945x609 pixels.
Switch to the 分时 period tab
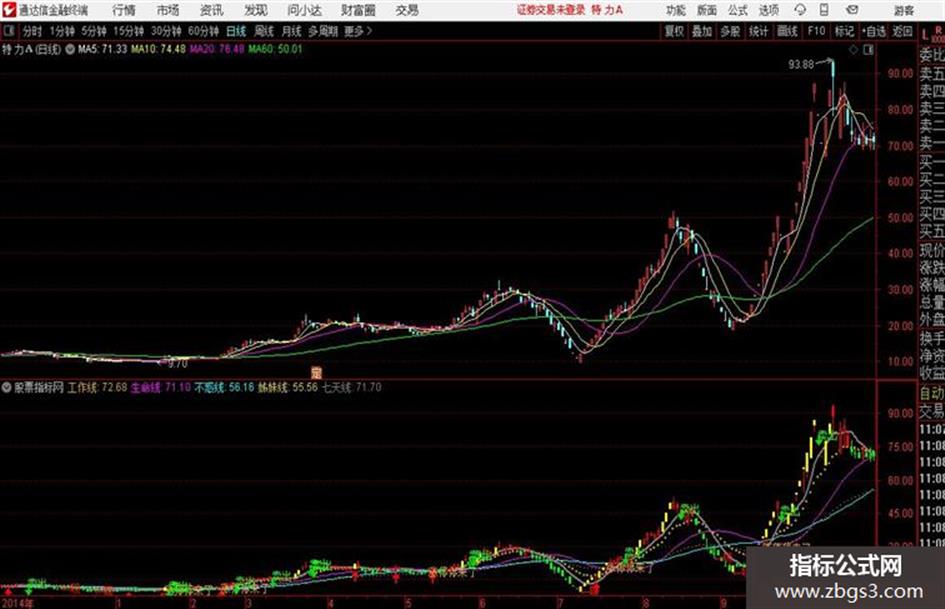[33, 31]
